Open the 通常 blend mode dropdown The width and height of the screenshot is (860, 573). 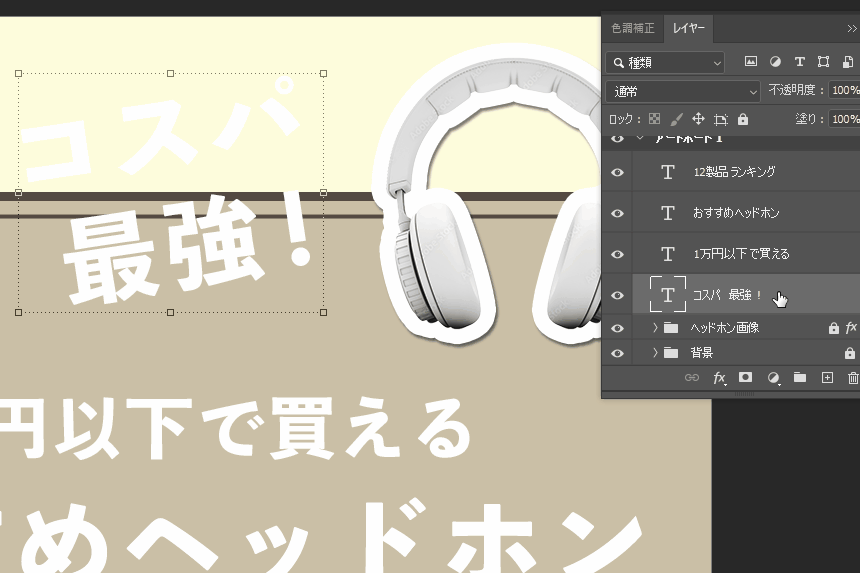(x=683, y=92)
